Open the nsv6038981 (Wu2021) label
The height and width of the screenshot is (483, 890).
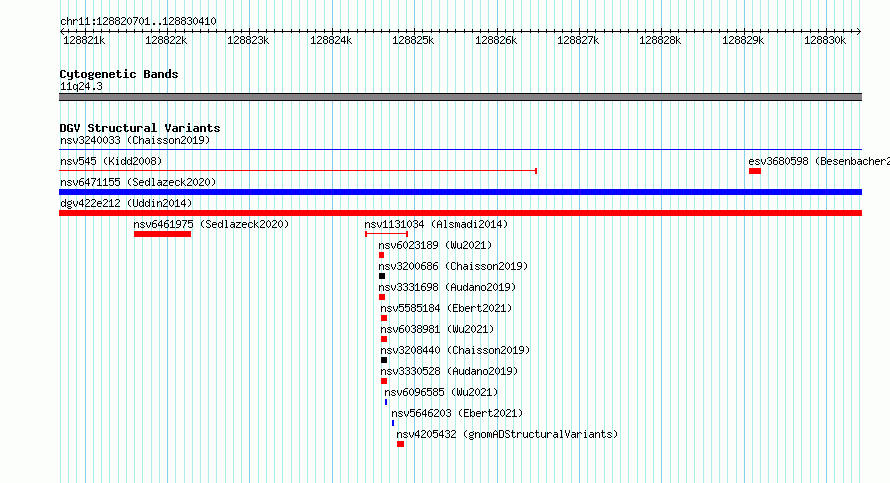[437, 329]
